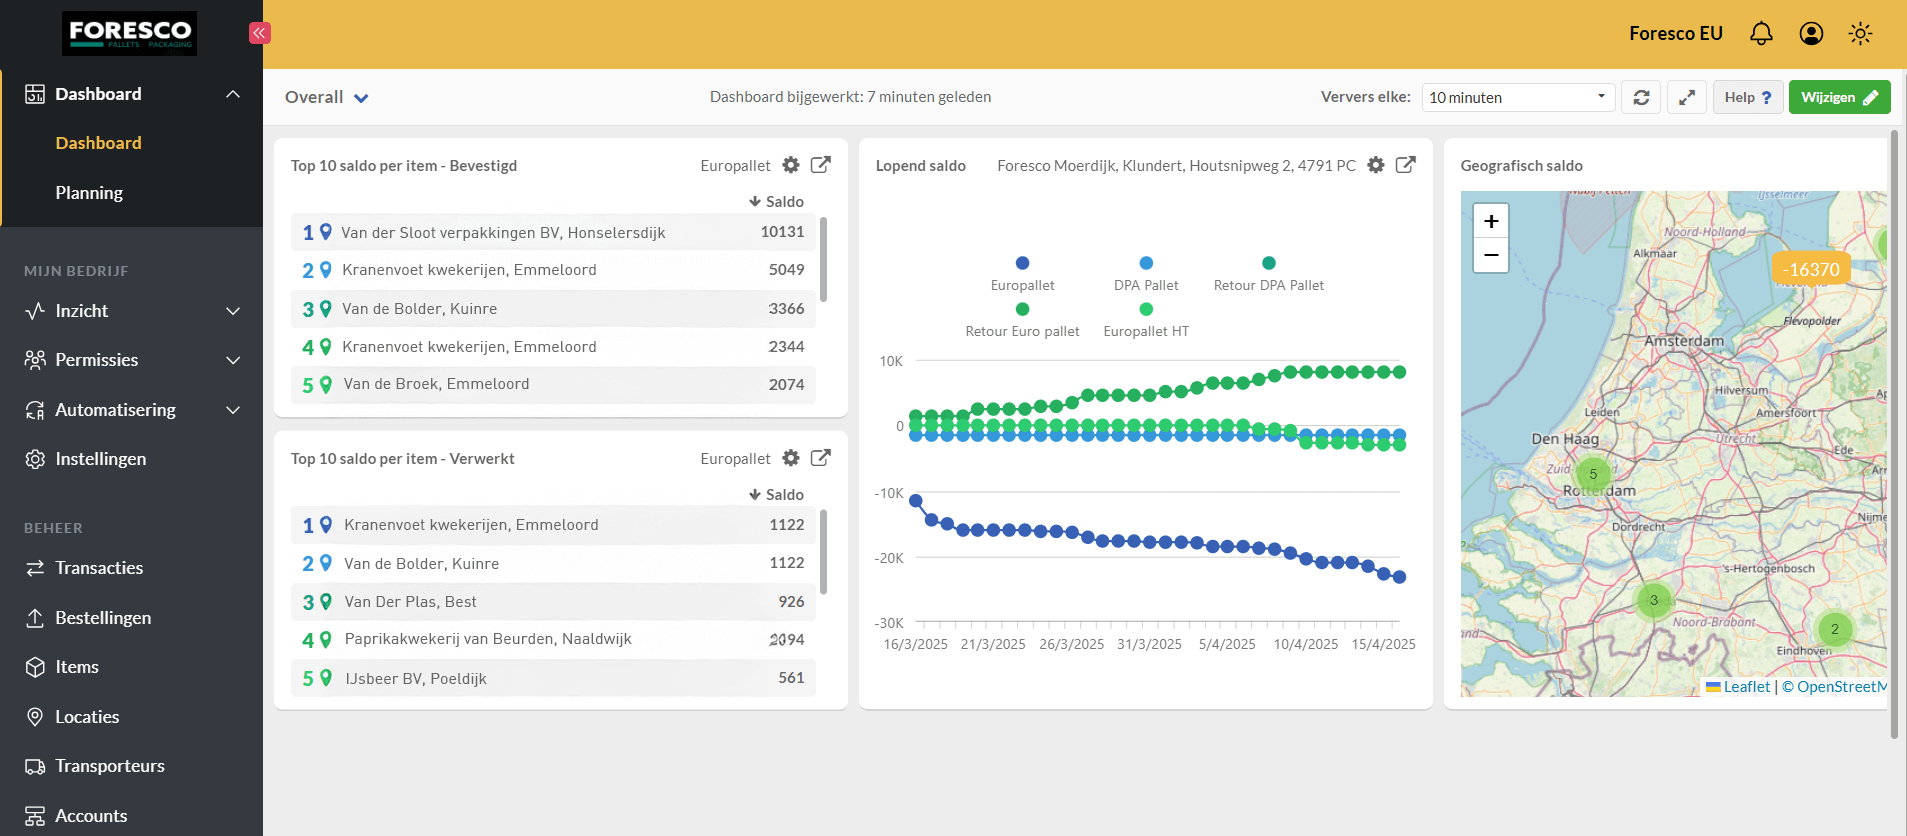Open the user profile icon
This screenshot has height=836, width=1907.
(1811, 34)
